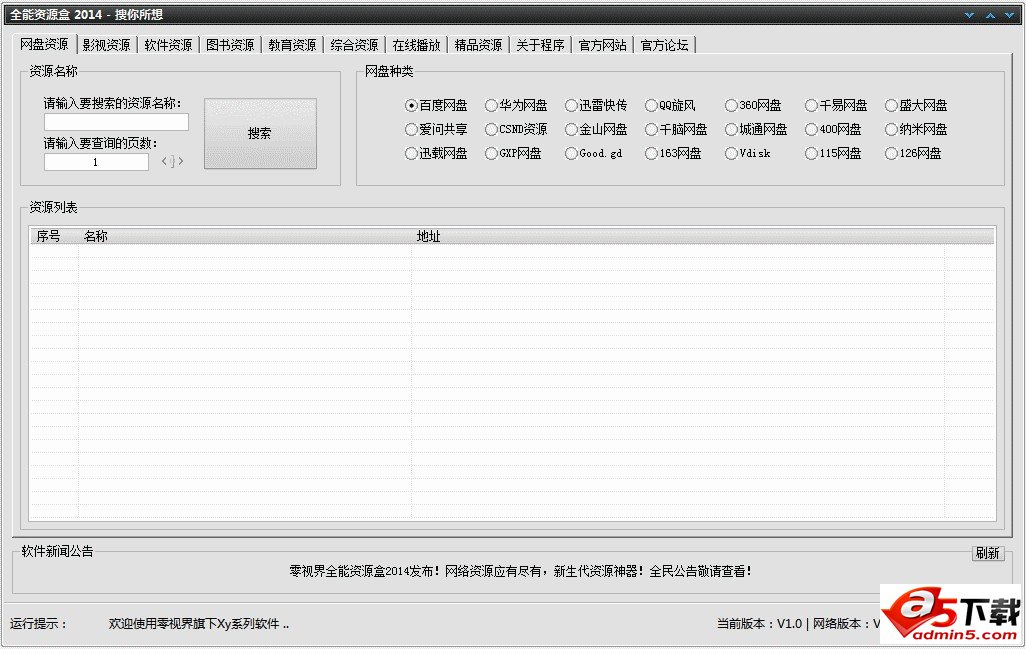Viewport: 1026px width, 649px height.
Task: Switch to the 精品资源 tab
Action: pos(478,44)
